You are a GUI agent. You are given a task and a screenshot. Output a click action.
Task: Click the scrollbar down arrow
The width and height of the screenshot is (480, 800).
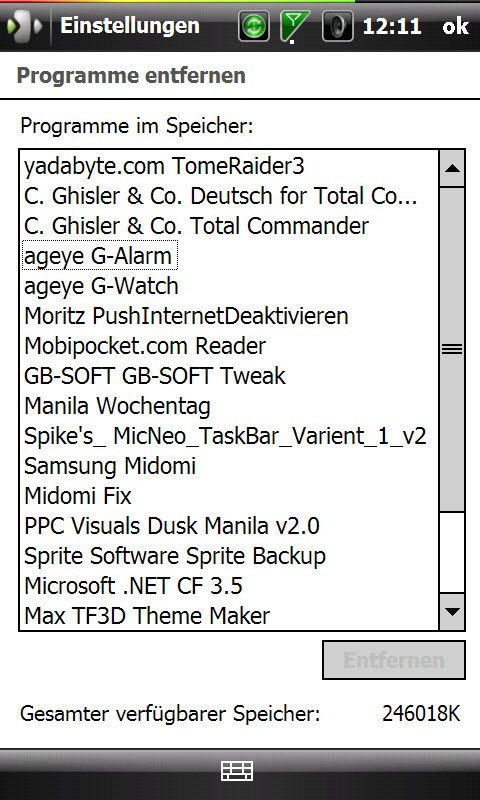pyautogui.click(x=452, y=611)
